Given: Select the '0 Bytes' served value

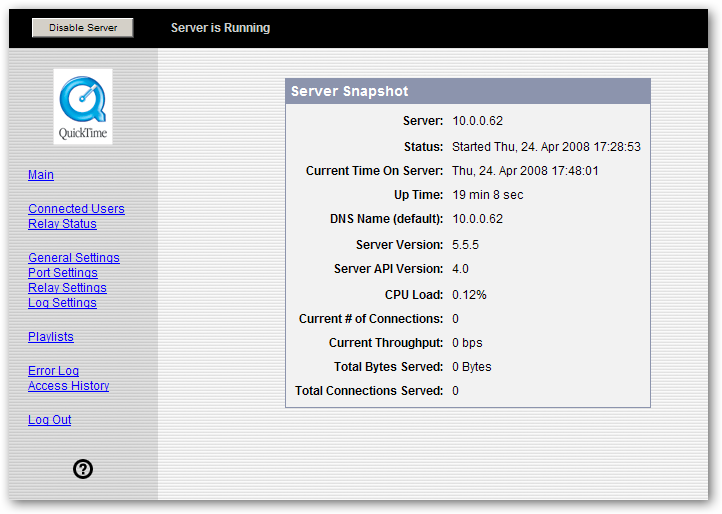Looking at the screenshot, I should click(x=472, y=367).
